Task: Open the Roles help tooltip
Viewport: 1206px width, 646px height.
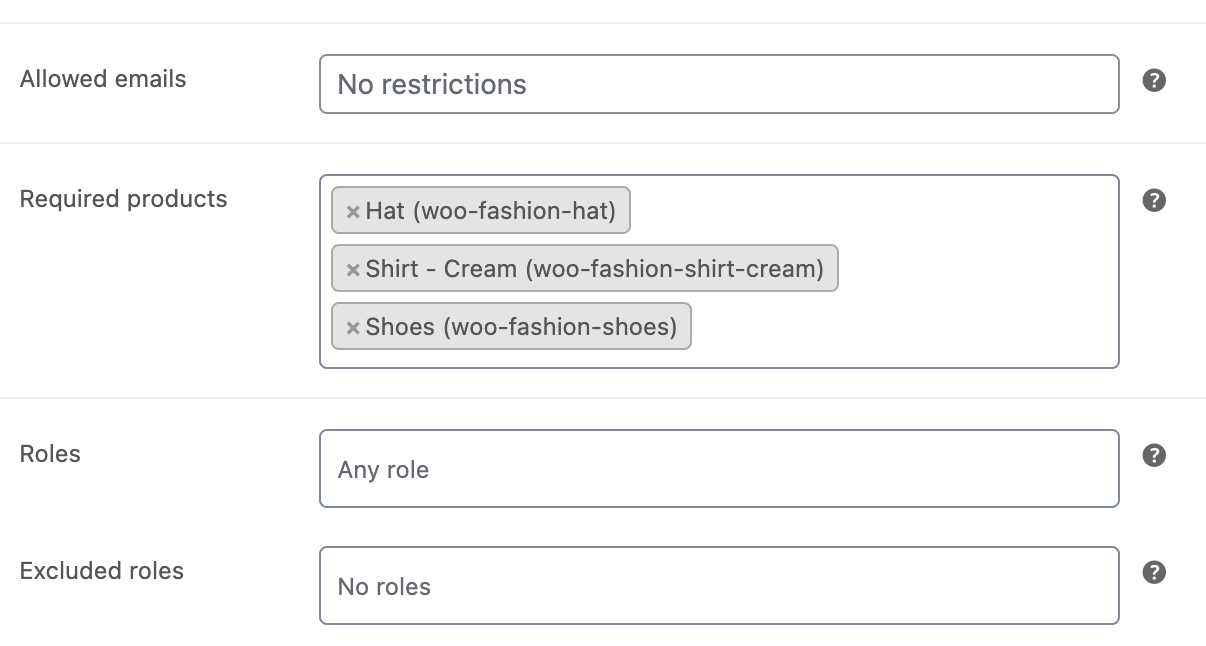Action: (x=1155, y=454)
